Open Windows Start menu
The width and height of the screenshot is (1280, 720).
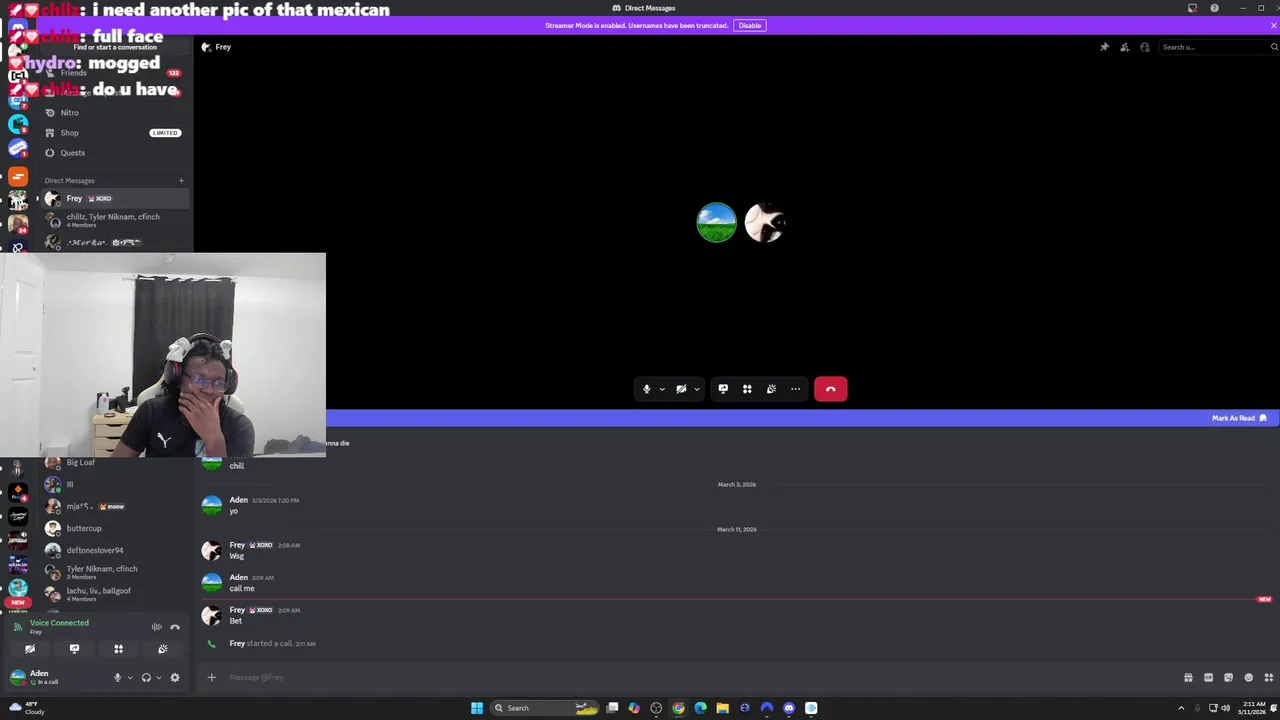tap(477, 708)
